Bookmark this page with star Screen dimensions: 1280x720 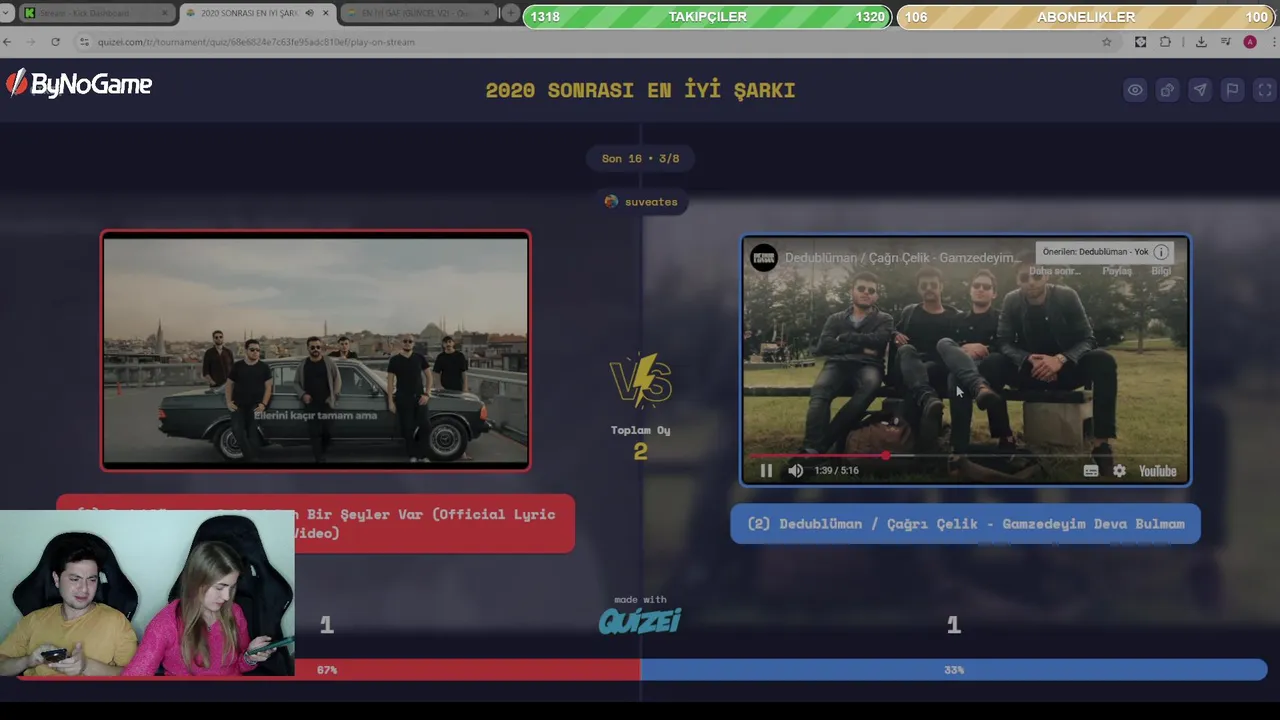1106,42
